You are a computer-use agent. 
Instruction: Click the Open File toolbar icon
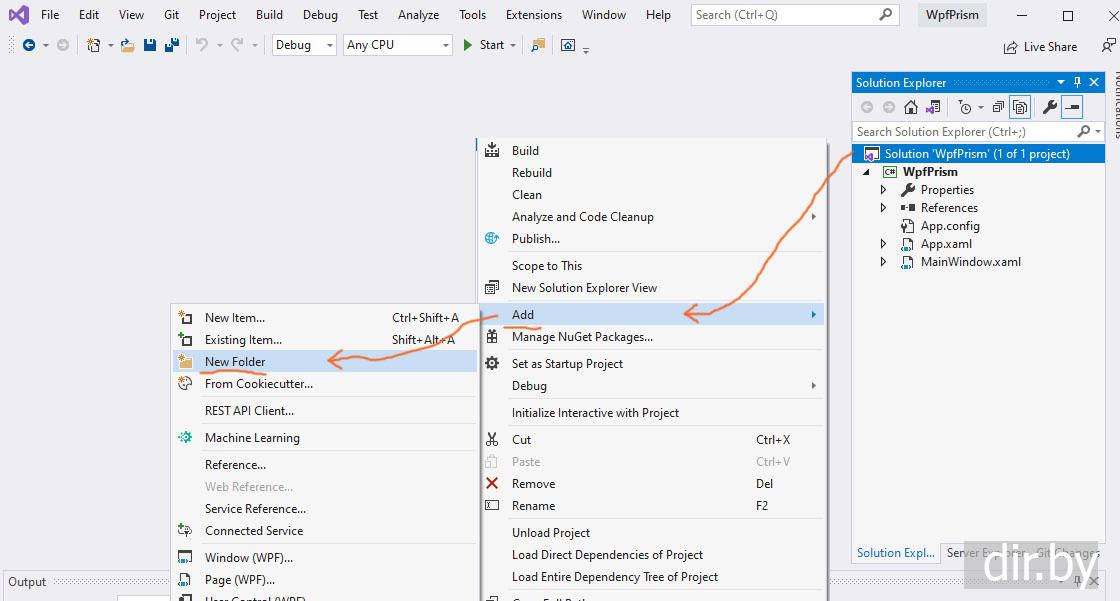pos(127,45)
